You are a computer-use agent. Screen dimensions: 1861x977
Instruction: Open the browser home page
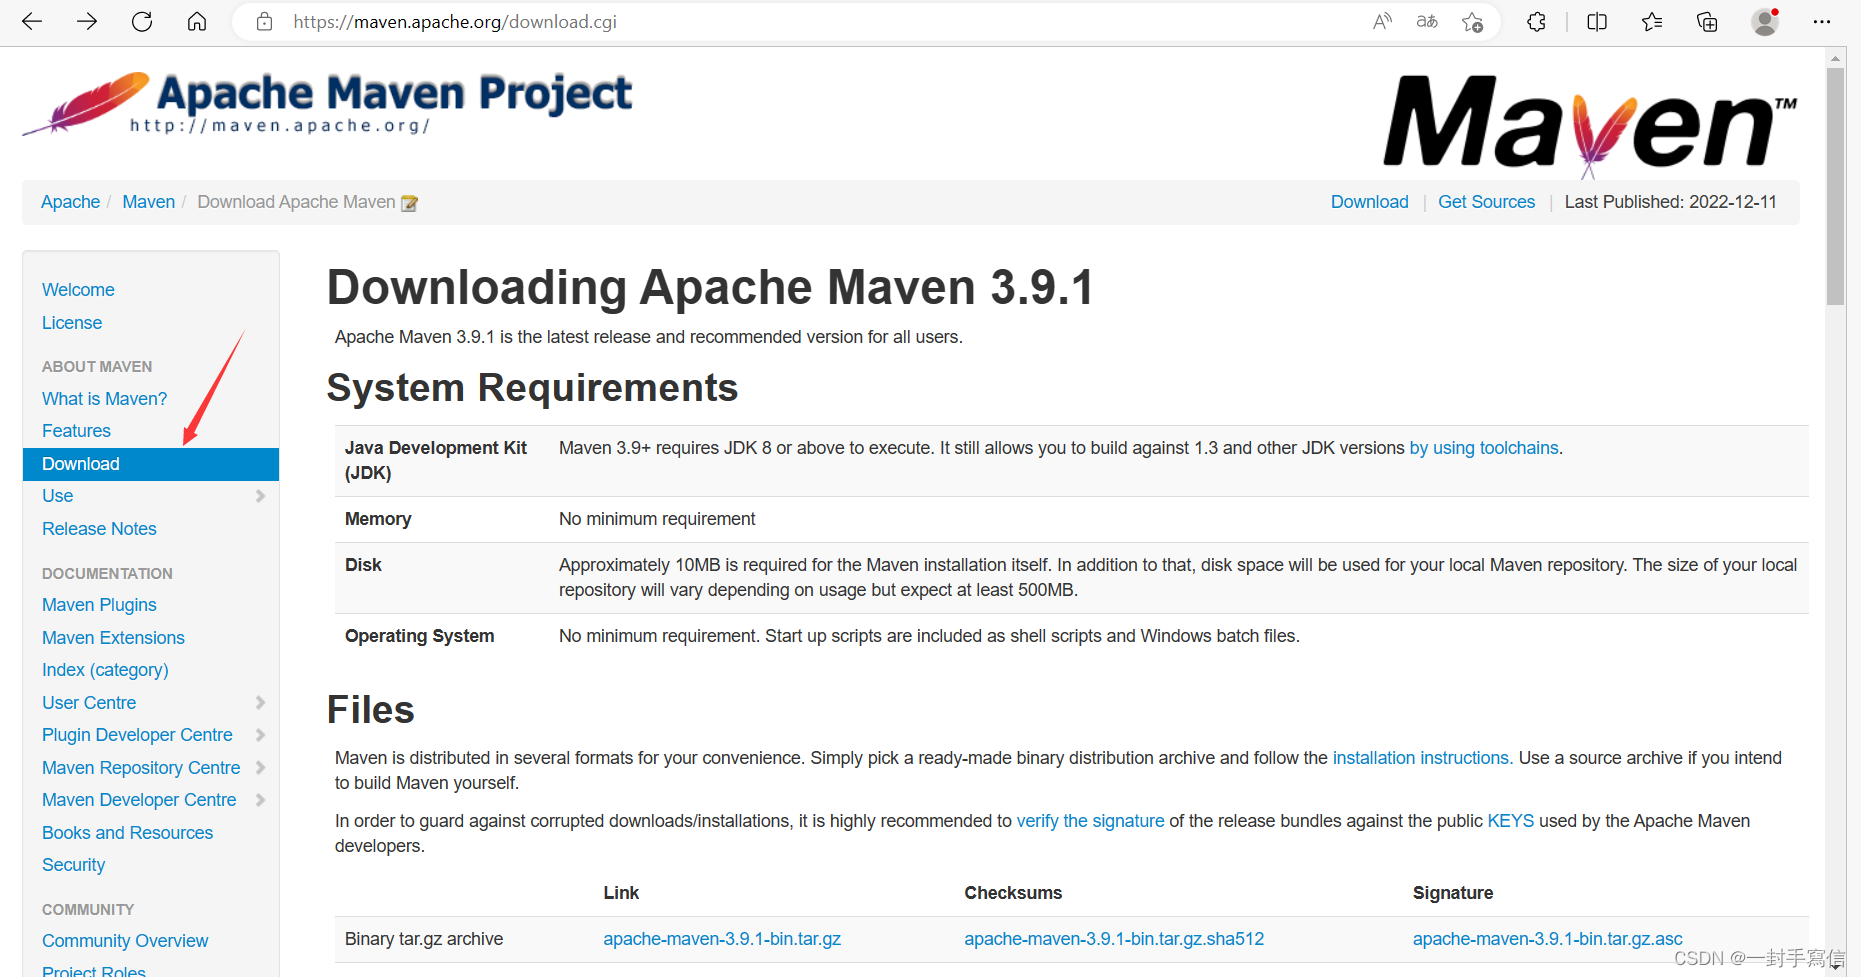[197, 22]
